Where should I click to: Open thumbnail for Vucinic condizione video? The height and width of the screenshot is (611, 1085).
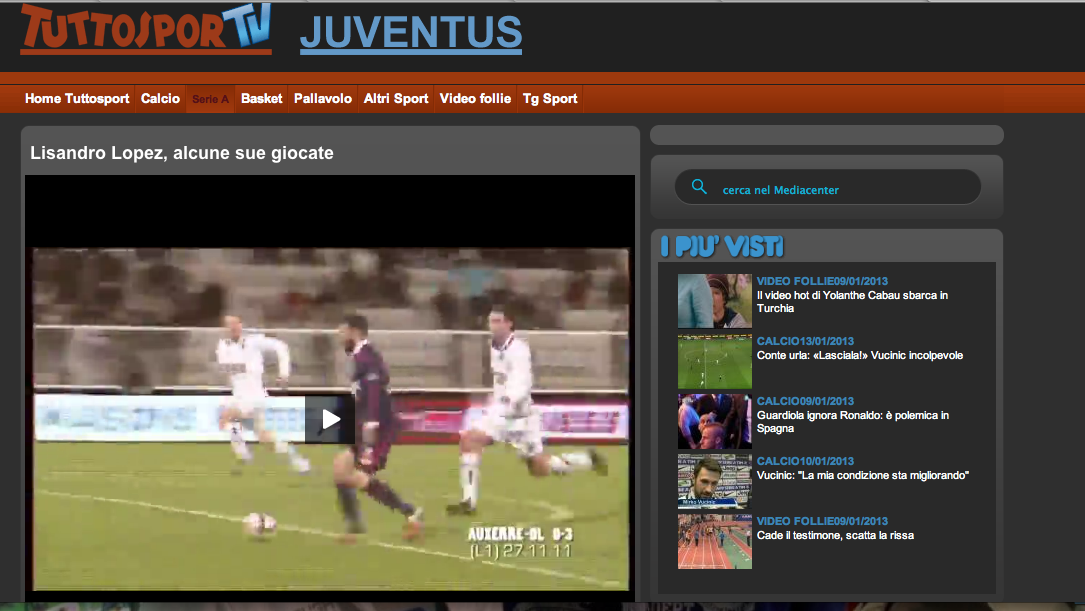714,481
